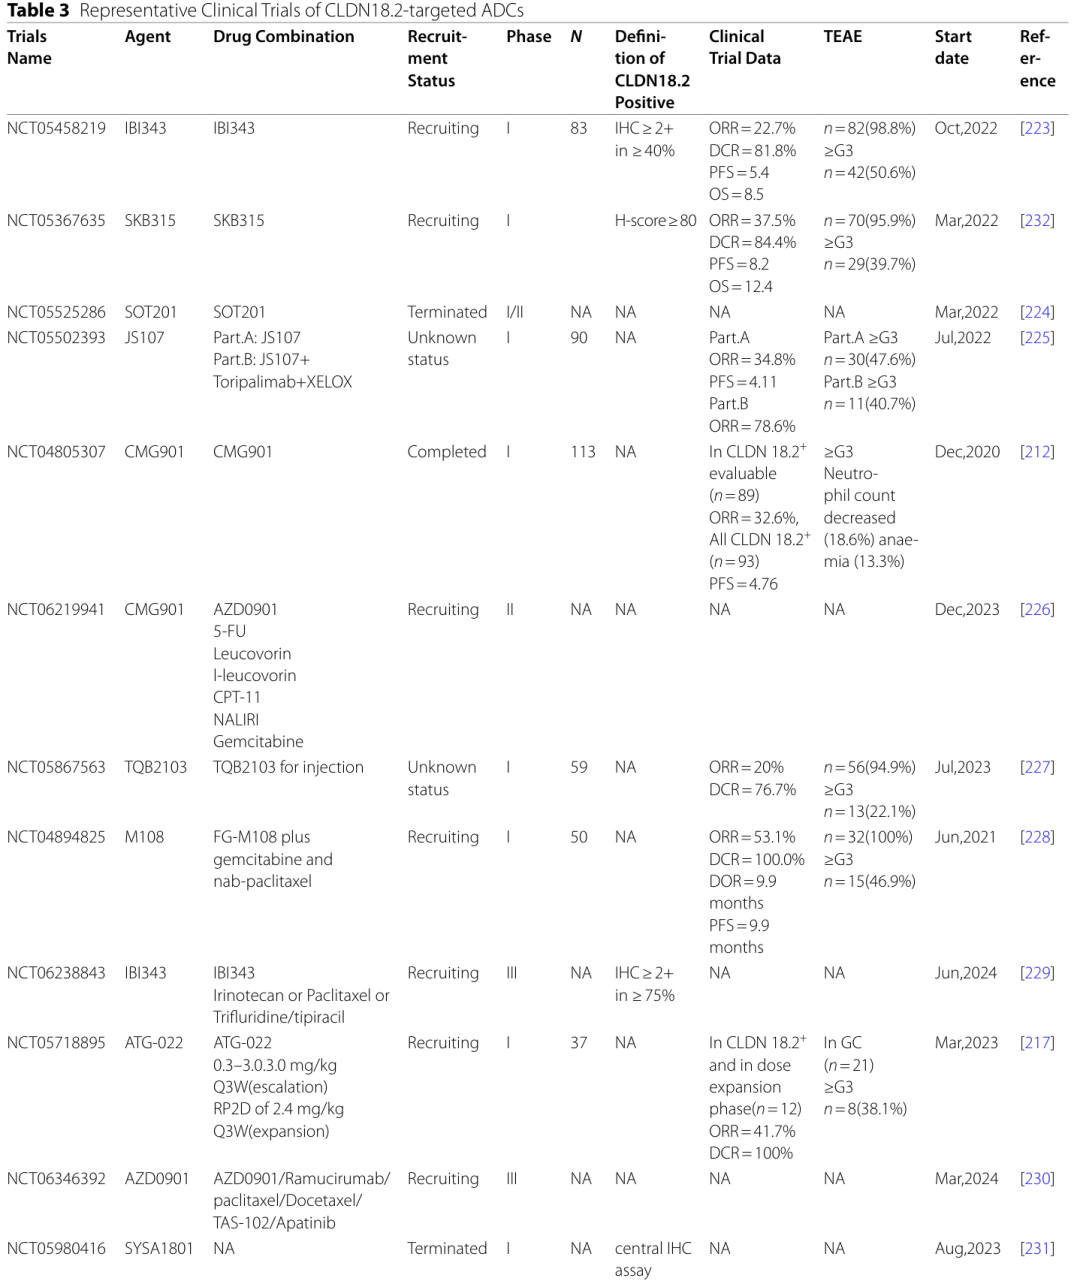Click the Start date column header
Image resolution: width=1080 pixels, height=1281 pixels.
[953, 47]
